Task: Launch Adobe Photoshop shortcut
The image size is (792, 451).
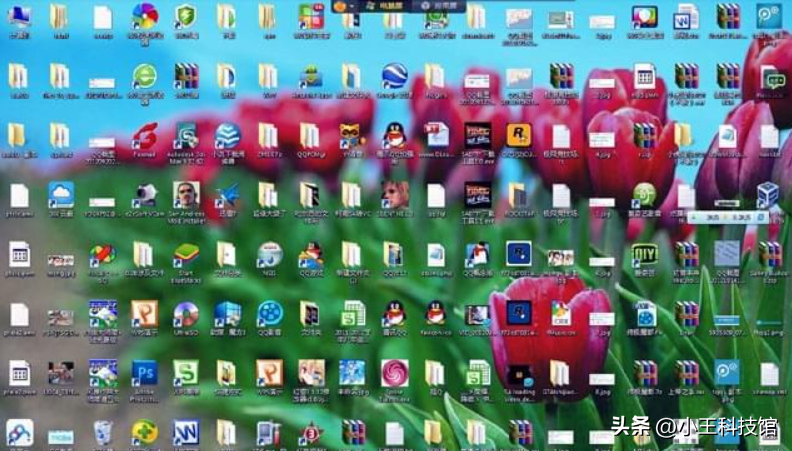Action: pyautogui.click(x=144, y=373)
